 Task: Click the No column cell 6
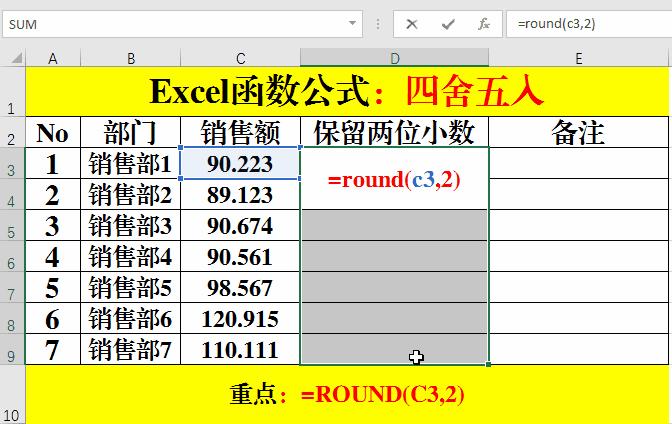[53, 318]
